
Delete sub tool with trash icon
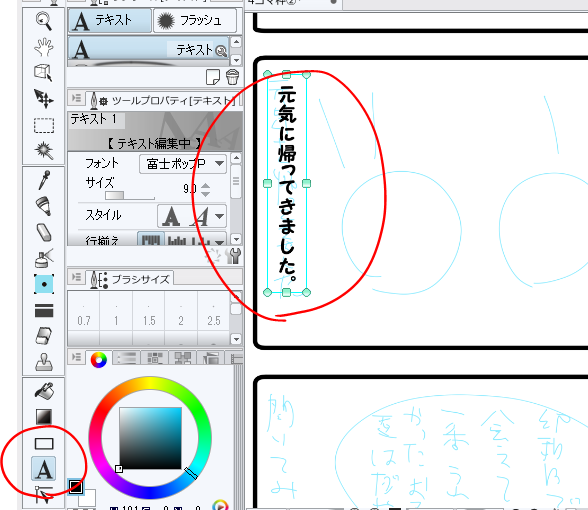(x=232, y=77)
